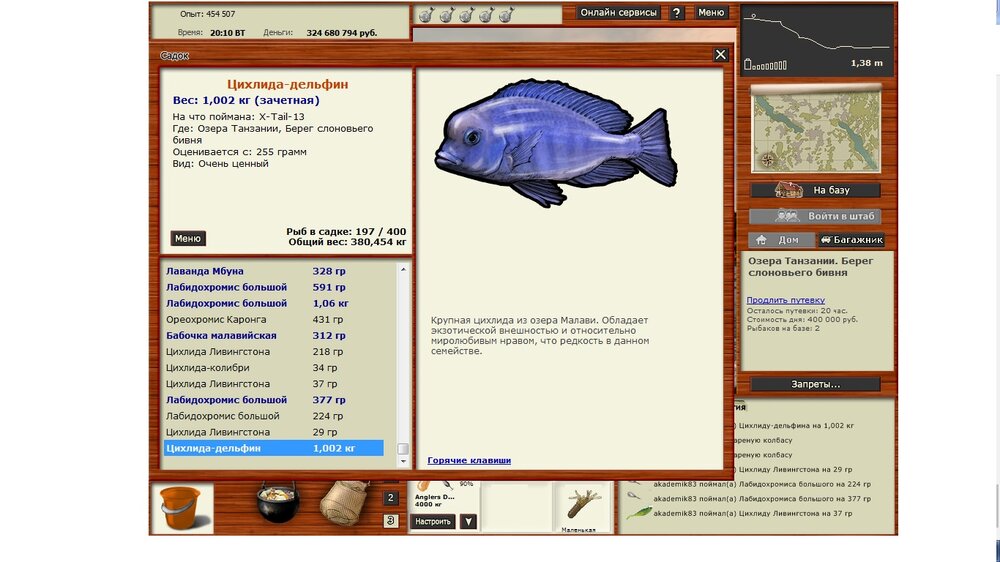1000x562 pixels.
Task: Expand dropdown arrow next to Настроить
Action: tap(468, 521)
